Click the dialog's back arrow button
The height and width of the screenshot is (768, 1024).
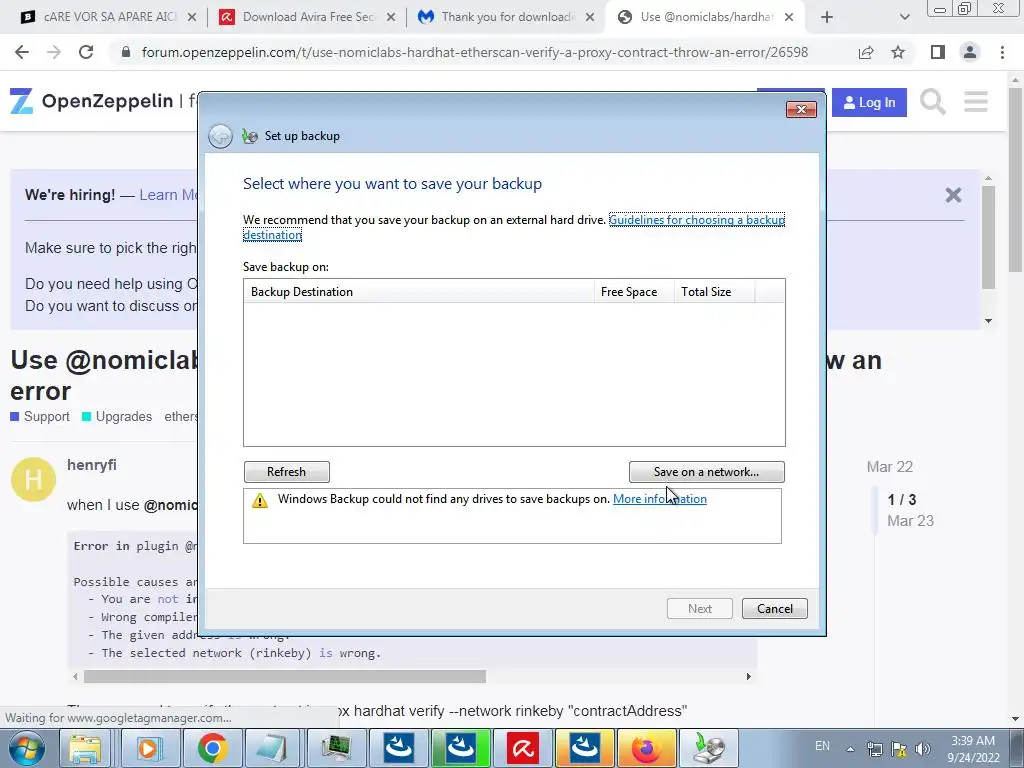click(x=220, y=136)
